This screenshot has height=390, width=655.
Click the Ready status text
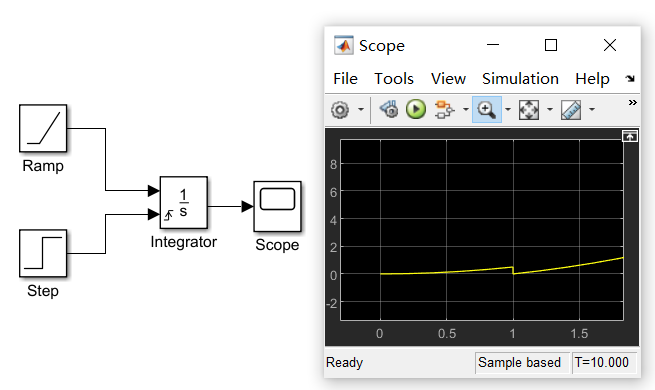pos(345,362)
